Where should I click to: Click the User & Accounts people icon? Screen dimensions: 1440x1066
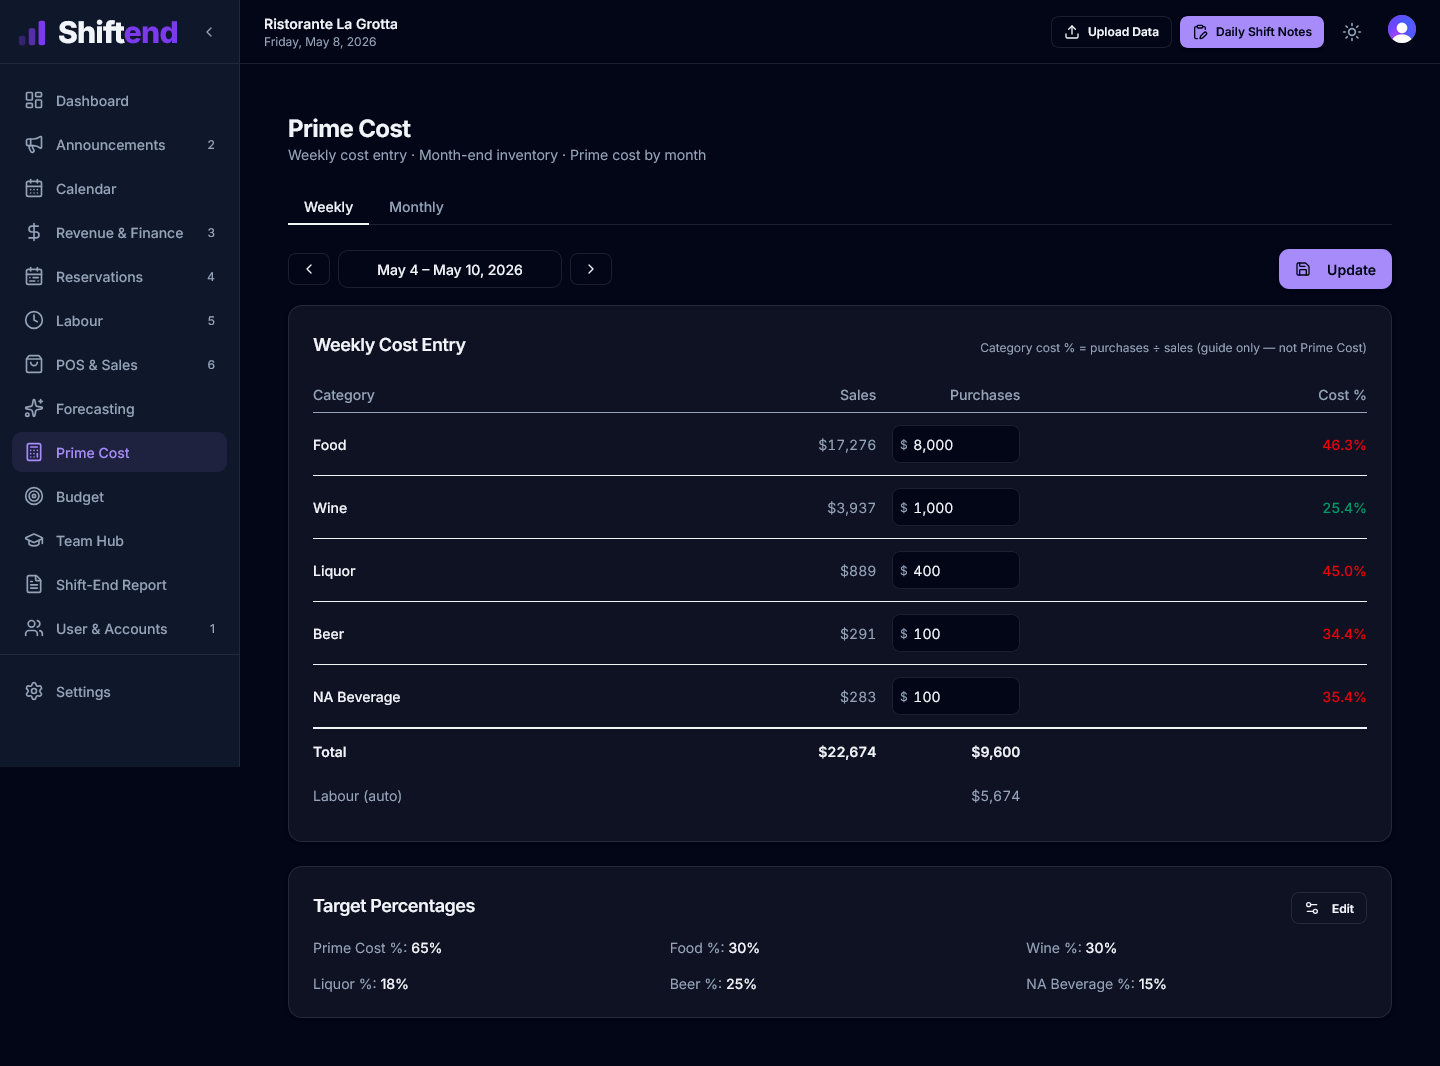pos(34,628)
